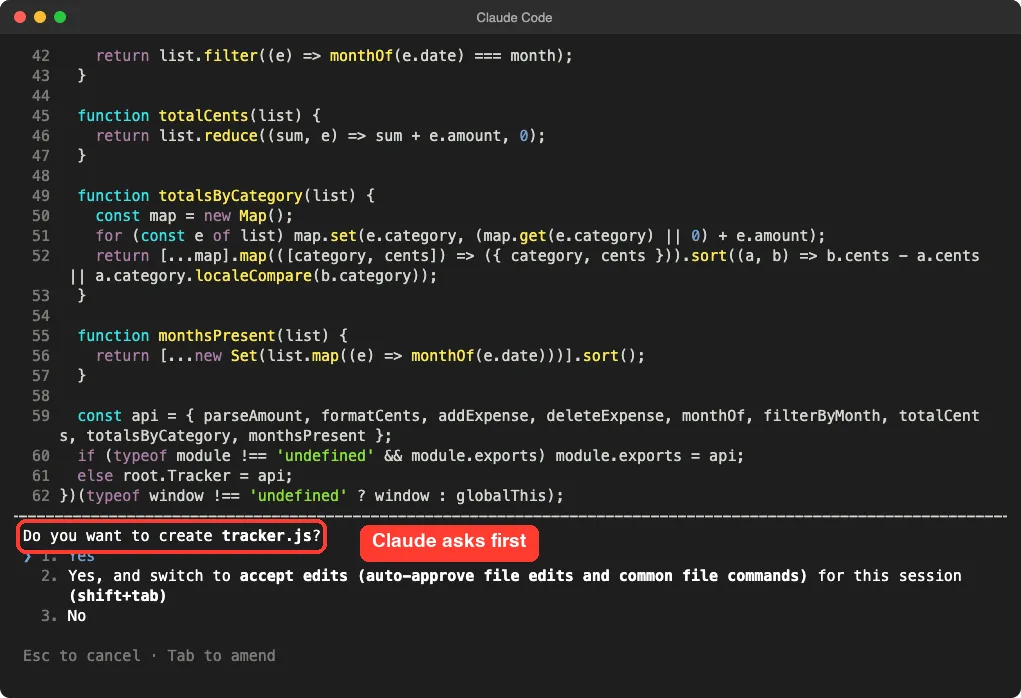Click line 42 'return list.filter' code
Screen dimensions: 1021x698
(334, 56)
